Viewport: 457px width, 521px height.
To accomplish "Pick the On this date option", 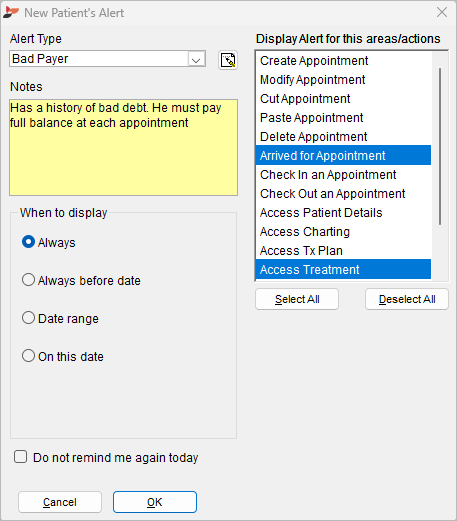I will pos(28,356).
